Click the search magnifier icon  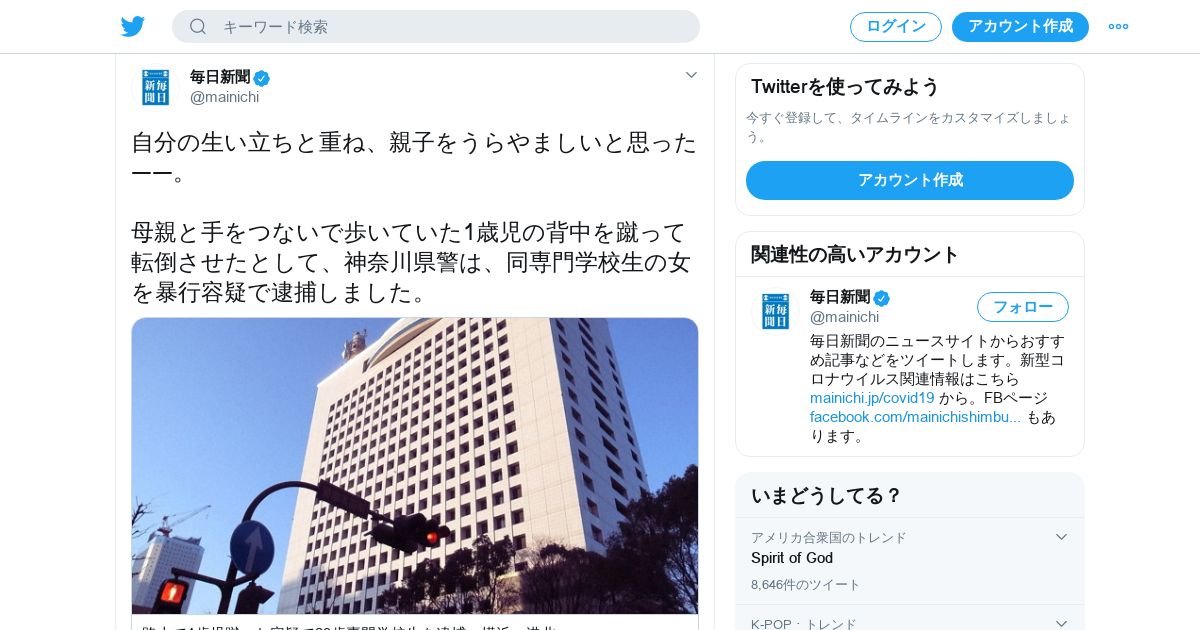[198, 26]
